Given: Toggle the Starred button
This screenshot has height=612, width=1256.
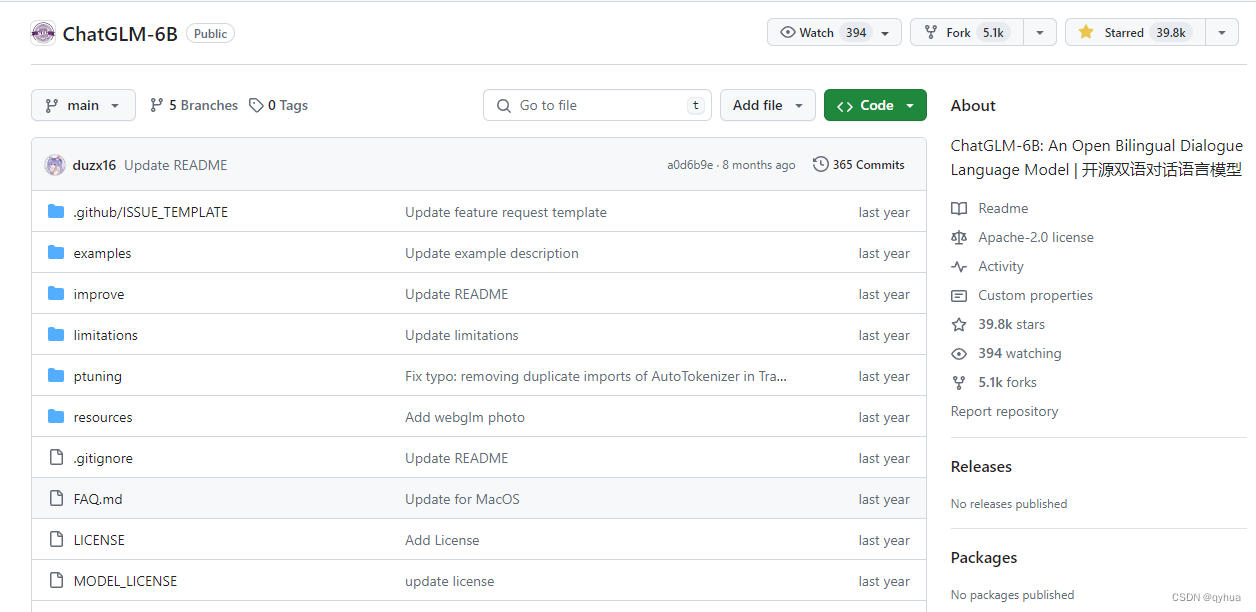Looking at the screenshot, I should 1135,32.
